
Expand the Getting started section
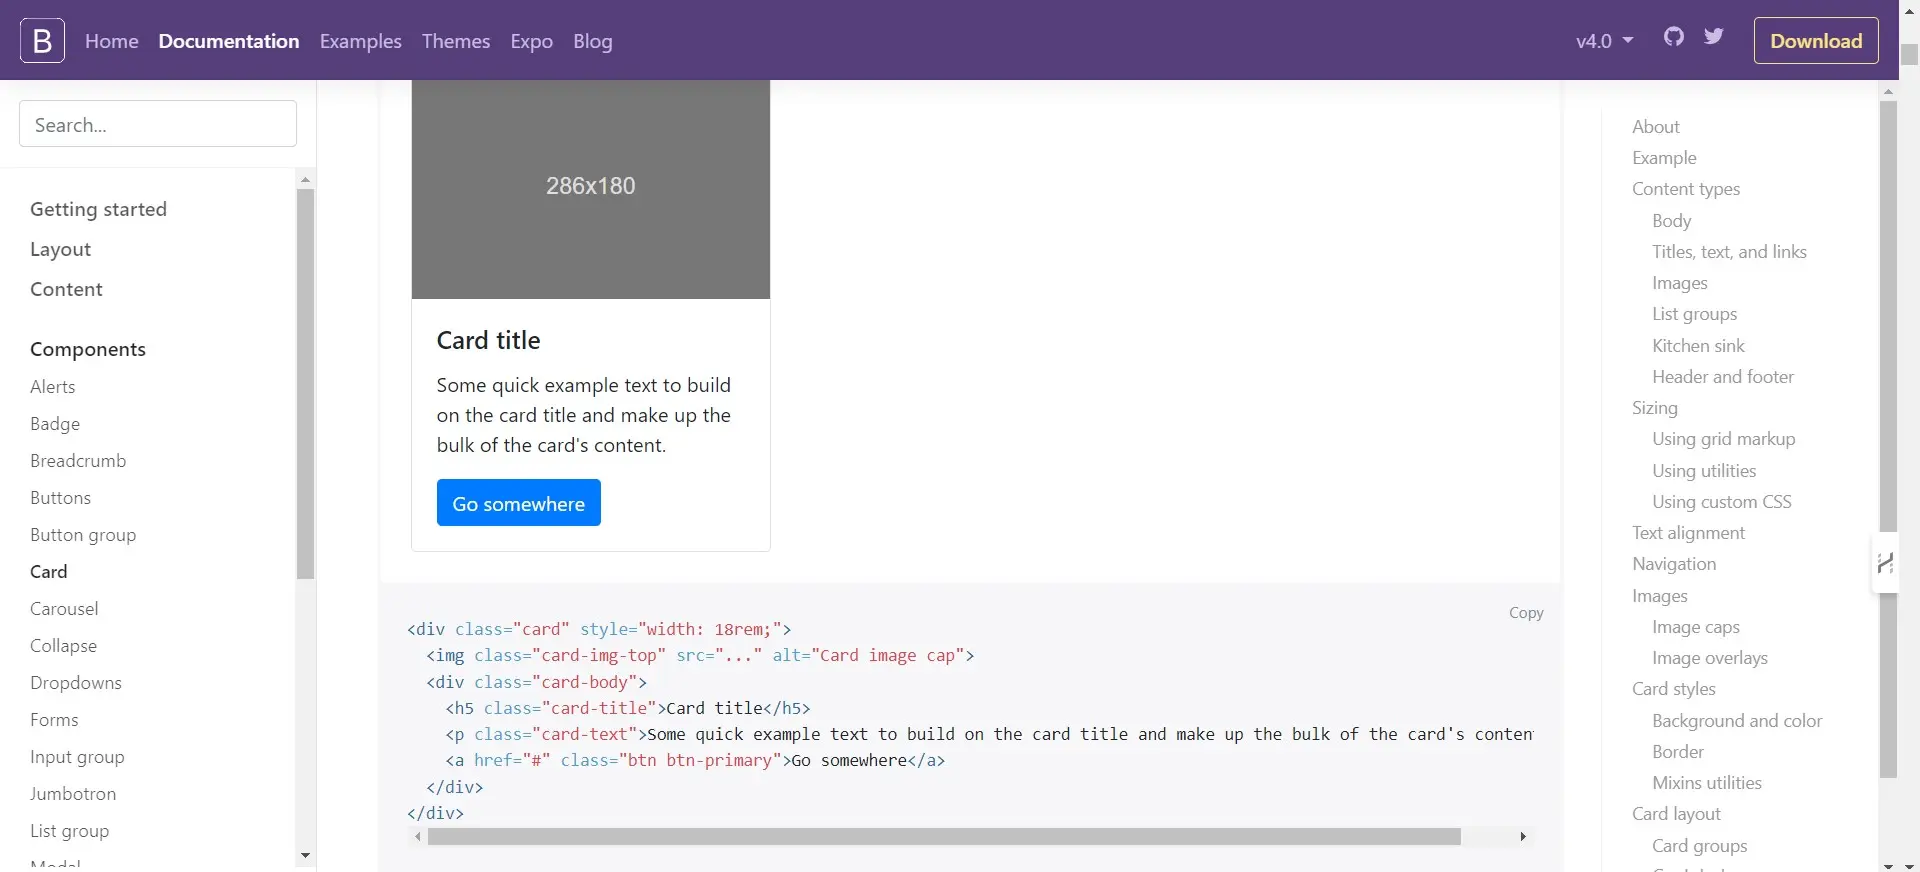98,209
